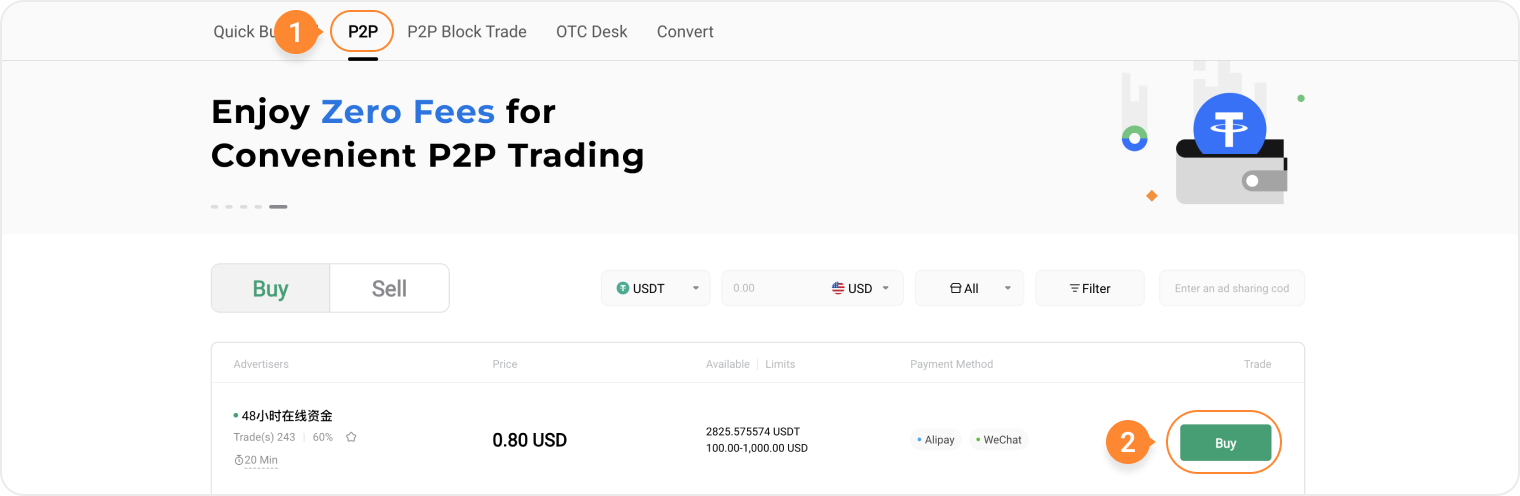
Task: Click the timer icon next to 20 Min
Action: [239, 460]
